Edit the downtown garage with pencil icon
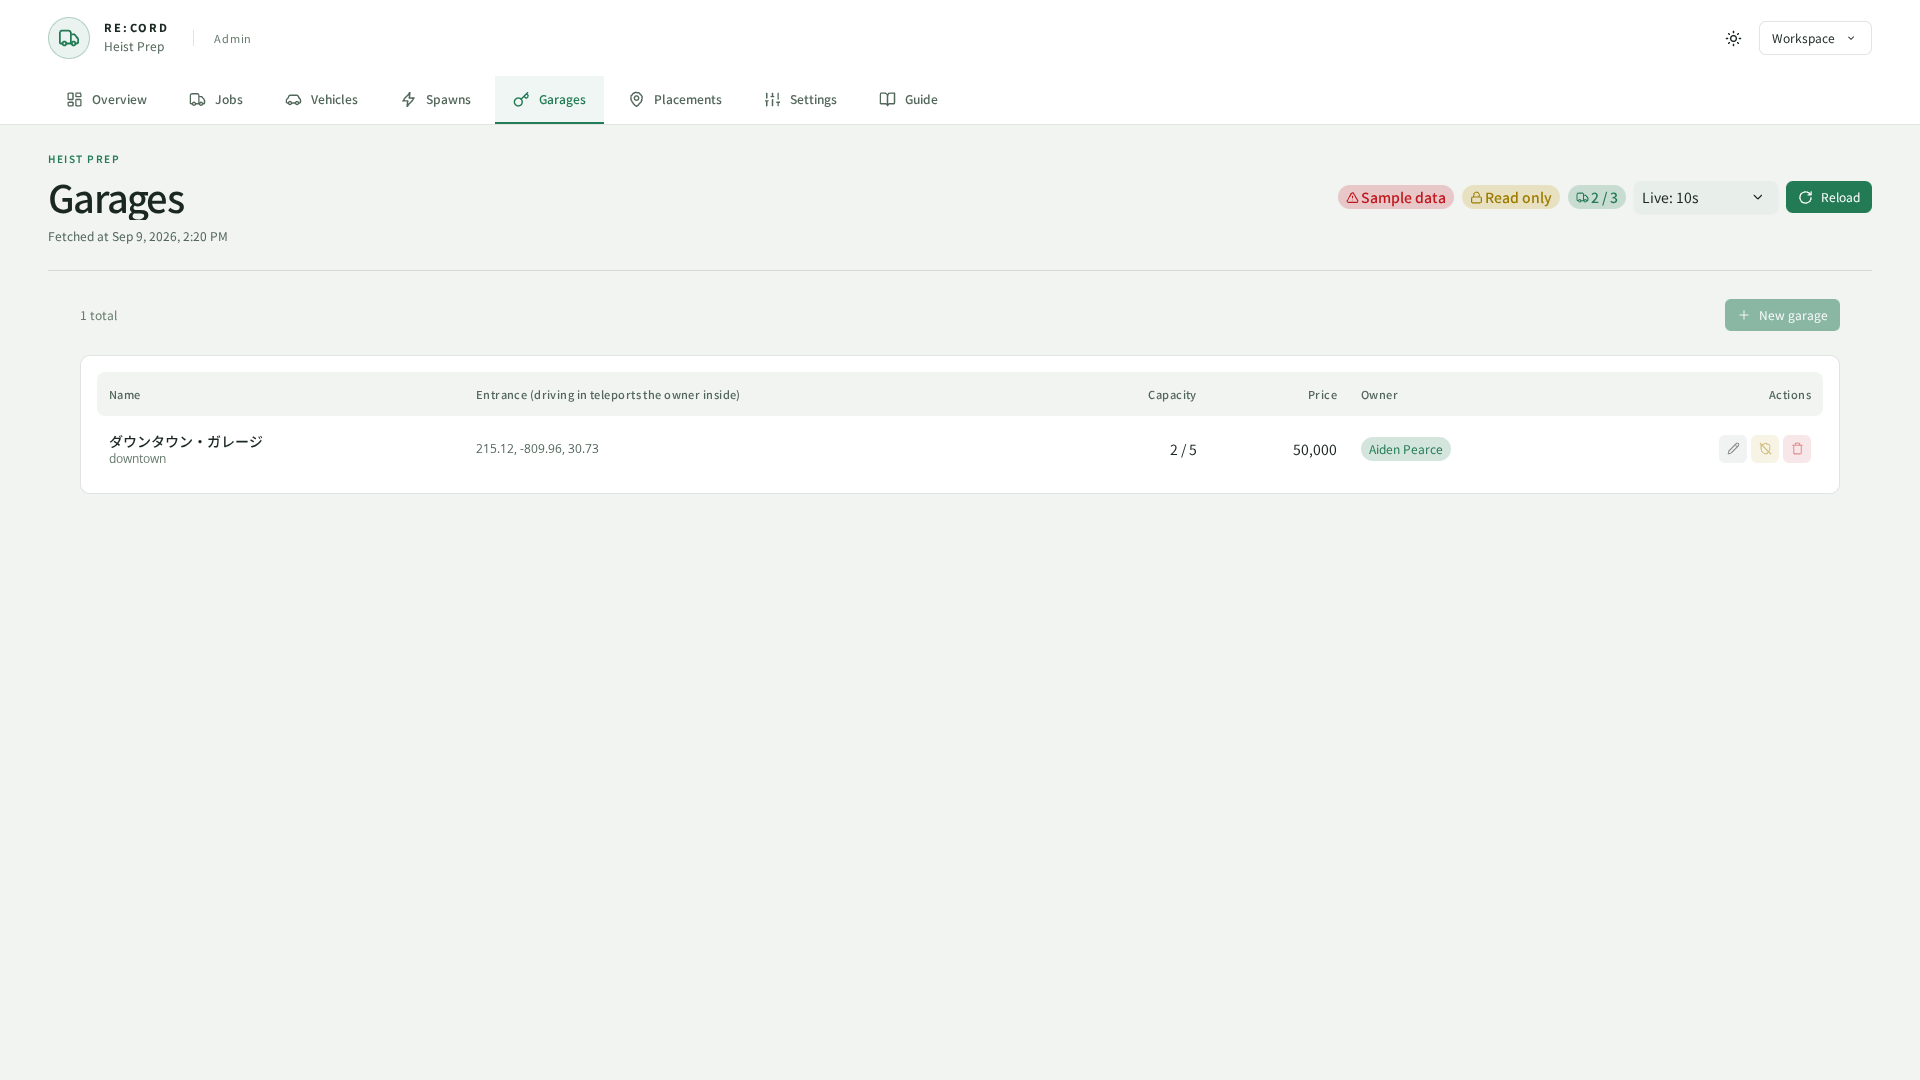 point(1733,449)
